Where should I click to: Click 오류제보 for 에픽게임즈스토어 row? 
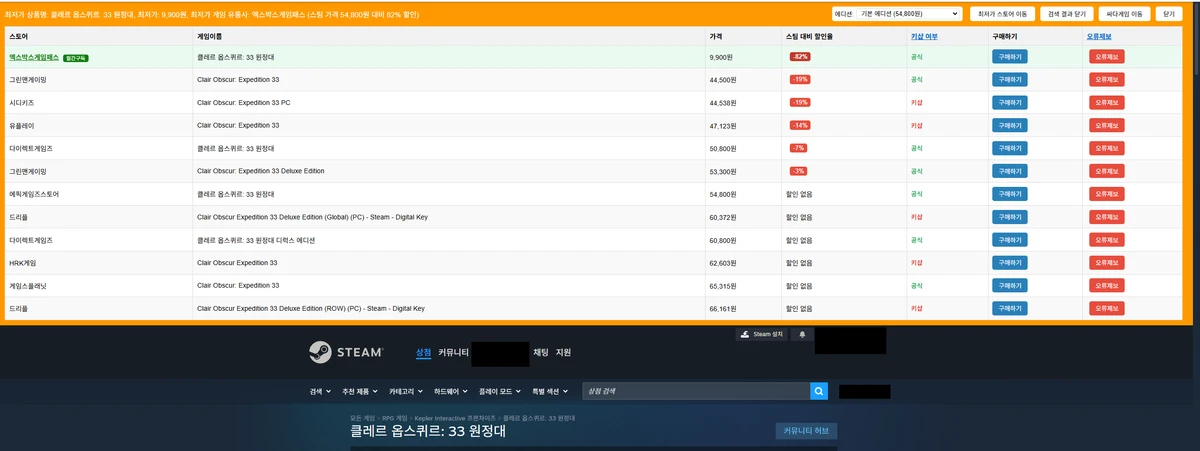click(x=1107, y=194)
